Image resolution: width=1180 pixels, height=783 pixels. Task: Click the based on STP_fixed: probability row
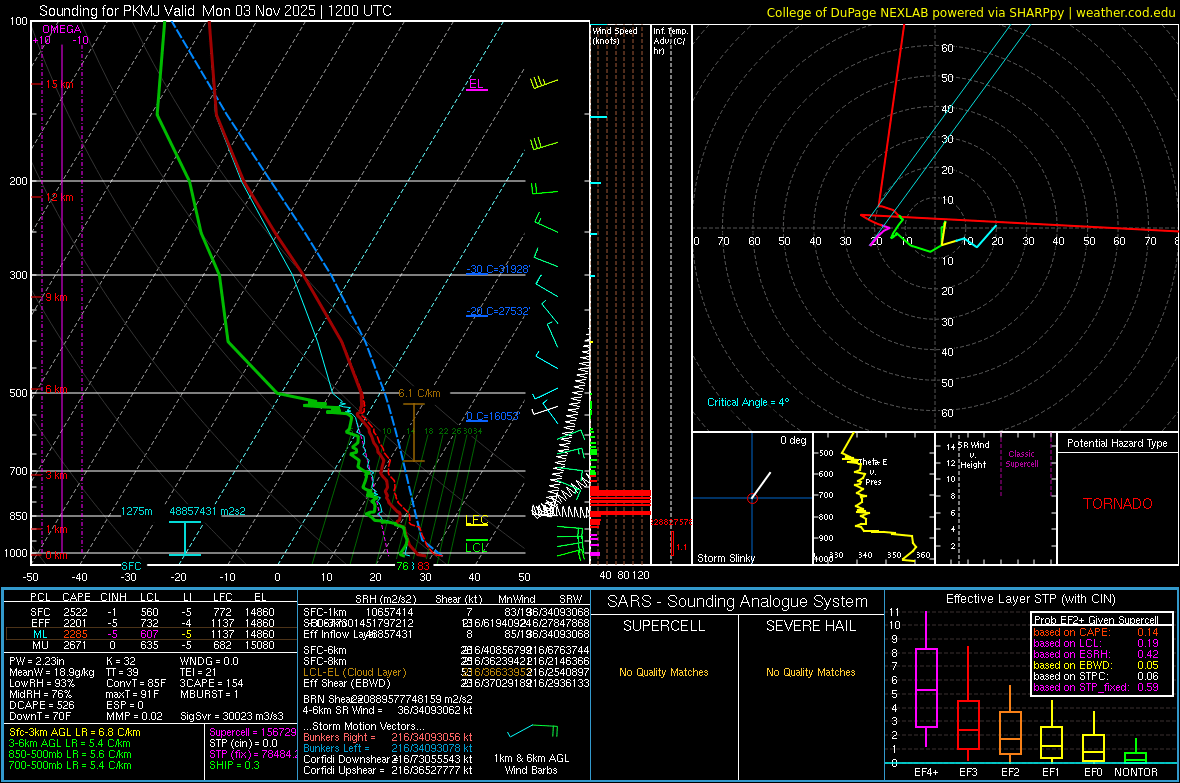1096,687
